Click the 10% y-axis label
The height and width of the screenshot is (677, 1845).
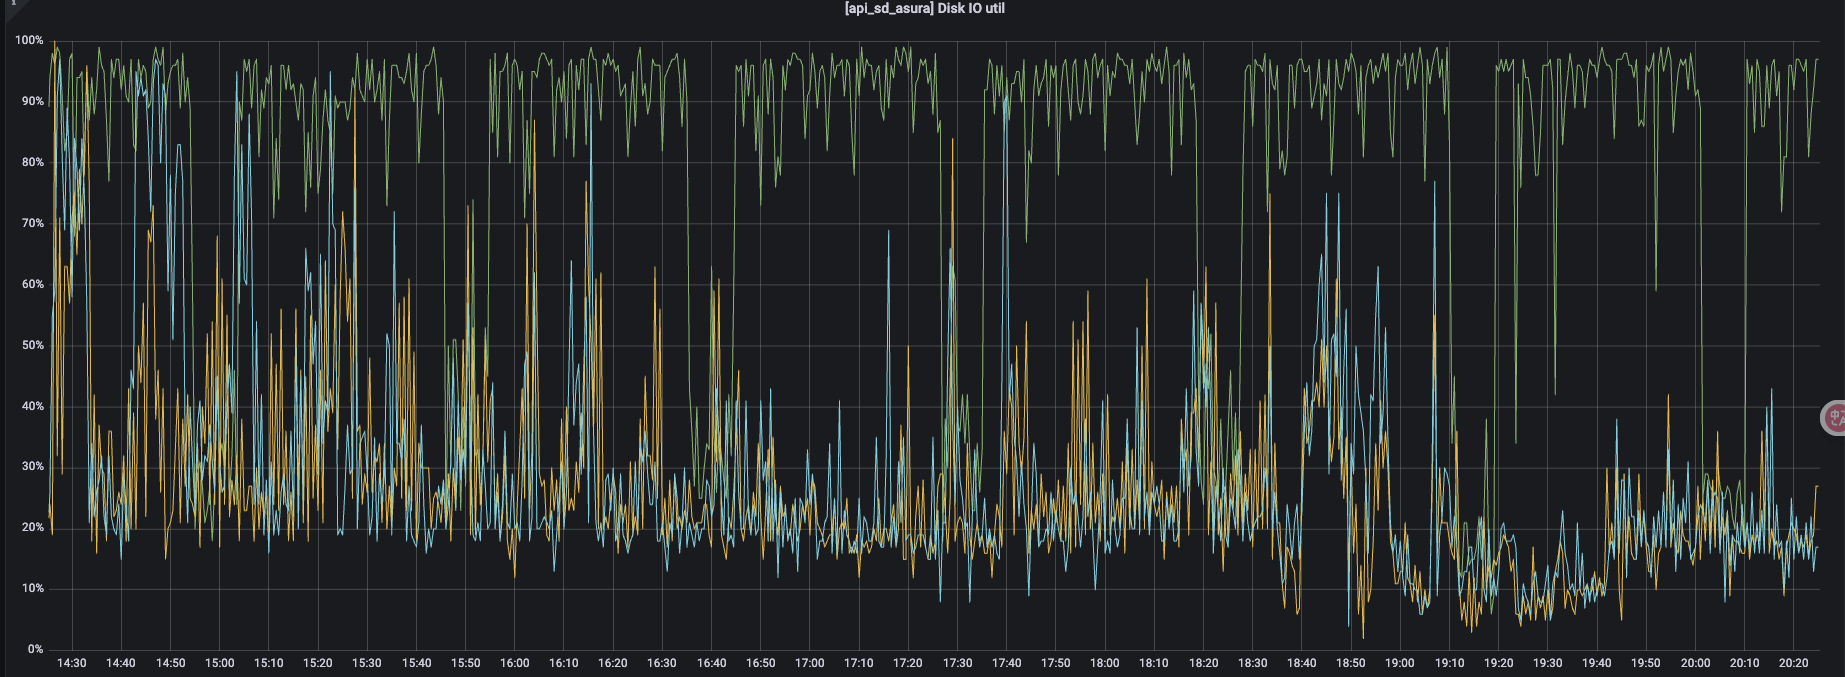tap(32, 589)
